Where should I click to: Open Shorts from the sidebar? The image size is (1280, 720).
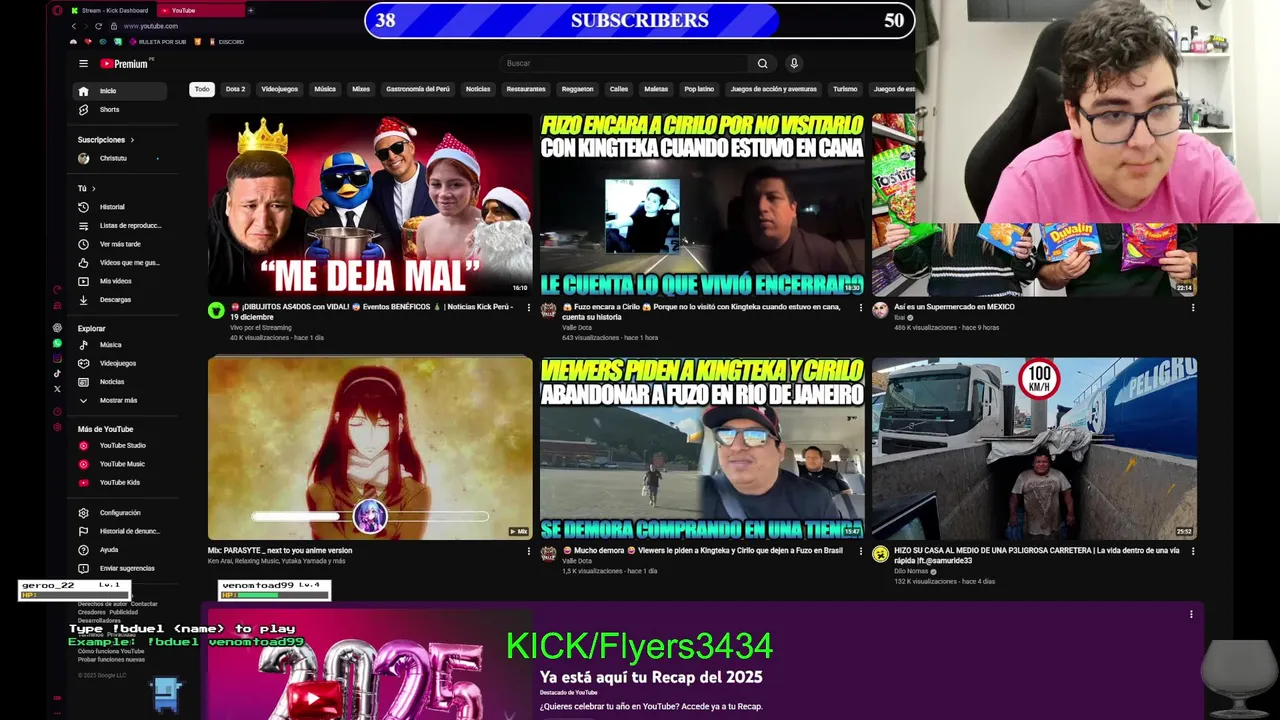tap(119, 109)
